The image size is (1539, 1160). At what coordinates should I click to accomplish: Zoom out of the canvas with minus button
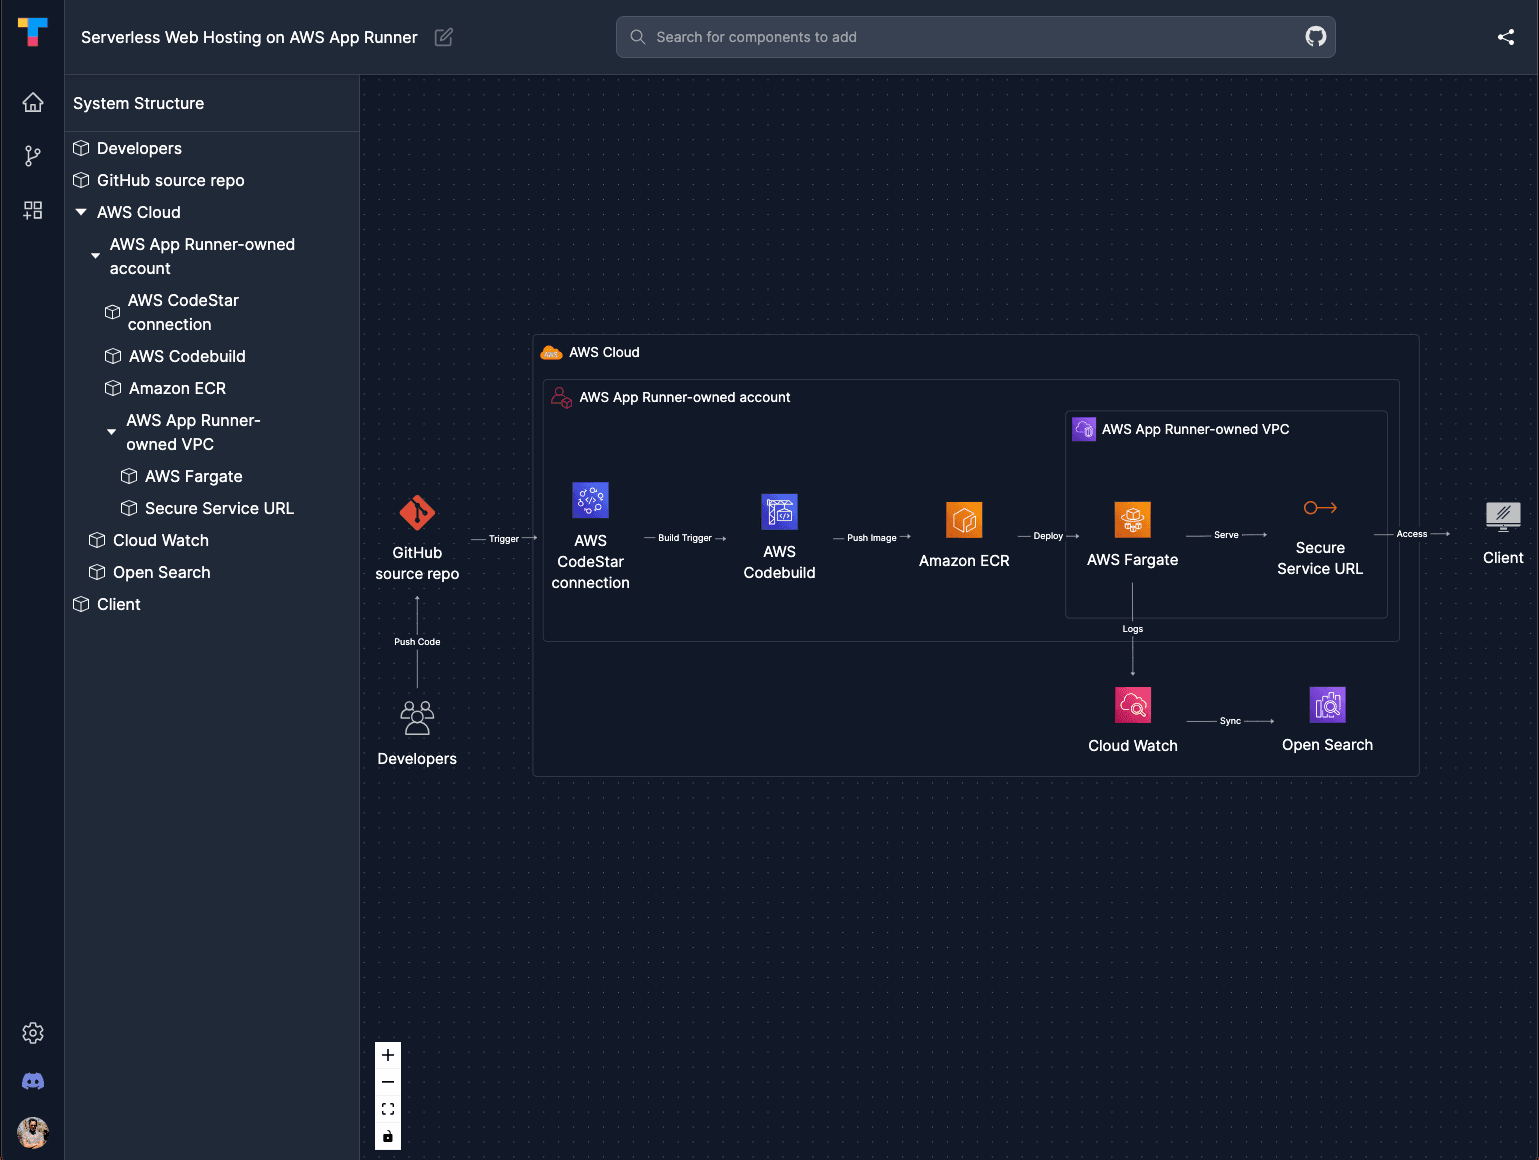[388, 1082]
